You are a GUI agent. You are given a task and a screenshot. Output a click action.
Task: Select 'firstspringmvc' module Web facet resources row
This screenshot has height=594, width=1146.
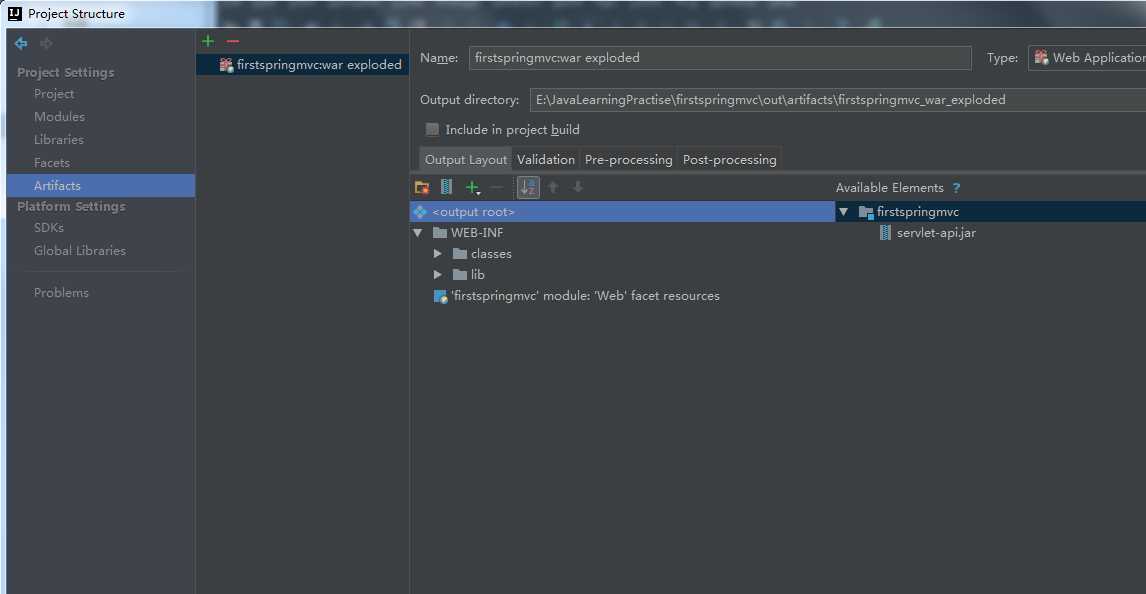coord(585,296)
